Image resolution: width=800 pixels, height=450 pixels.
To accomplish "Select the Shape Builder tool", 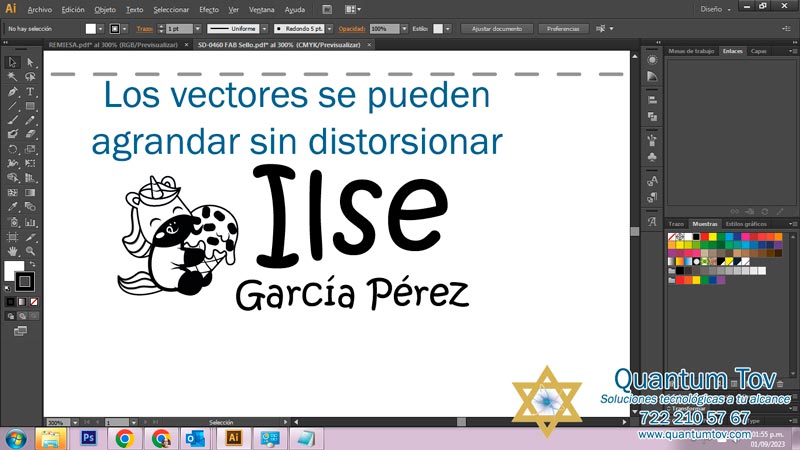I will click(x=12, y=178).
